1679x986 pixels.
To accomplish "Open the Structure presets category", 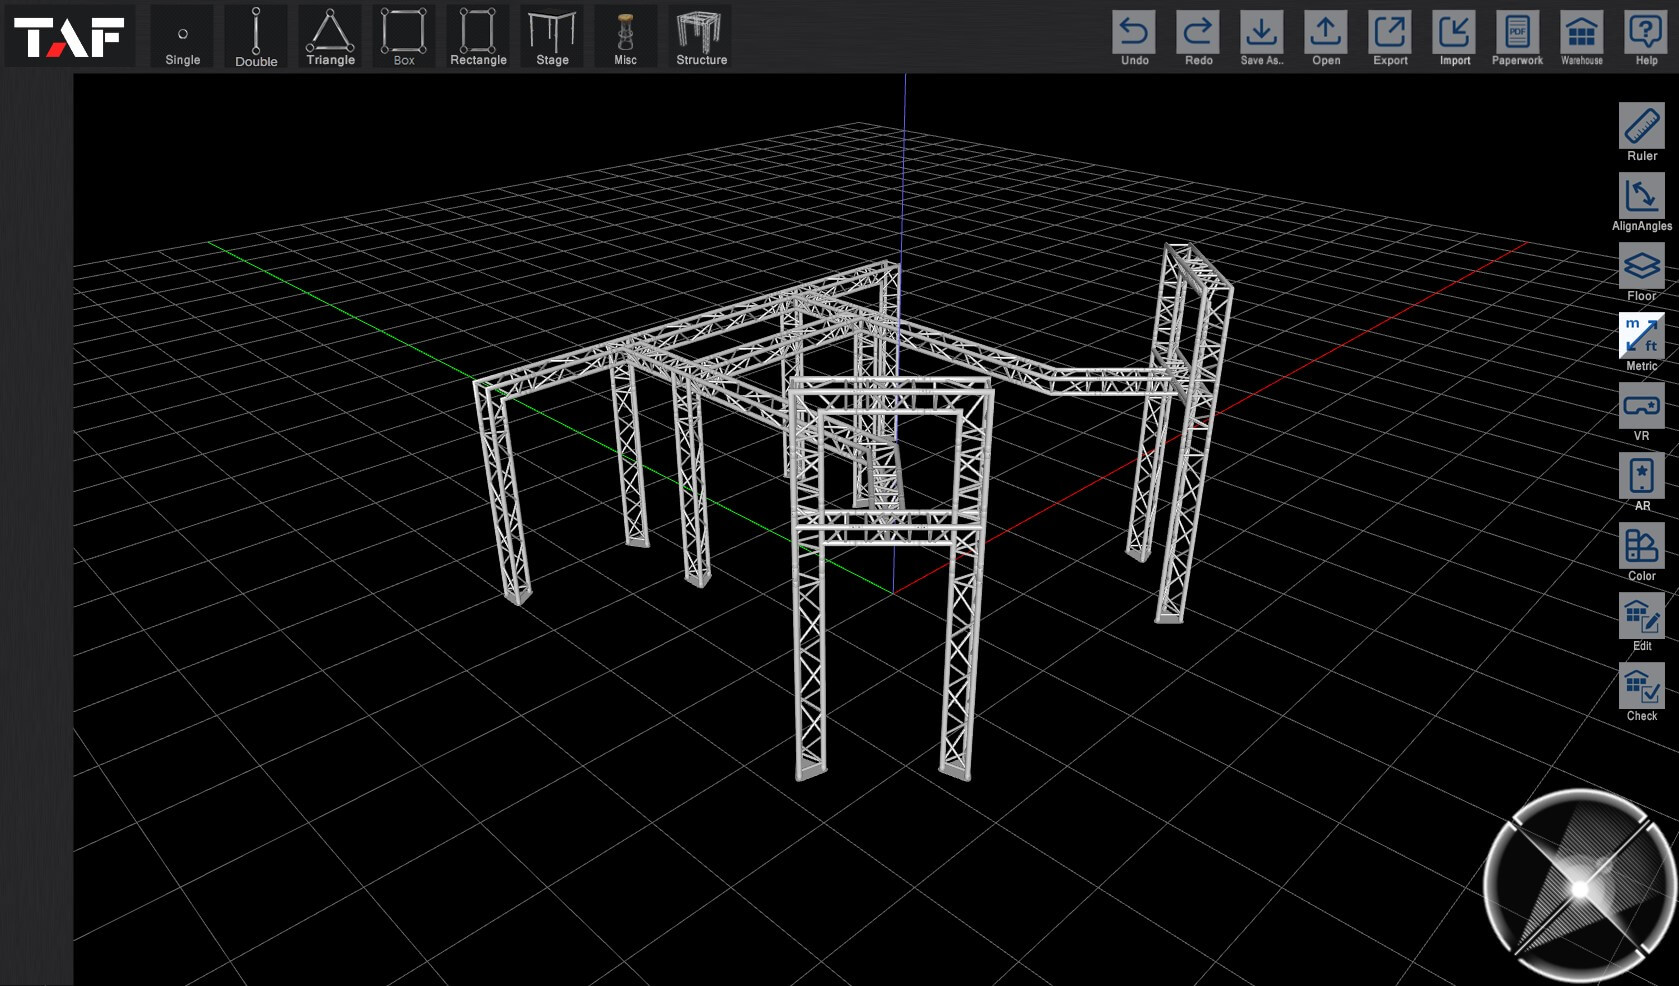I will point(701,37).
